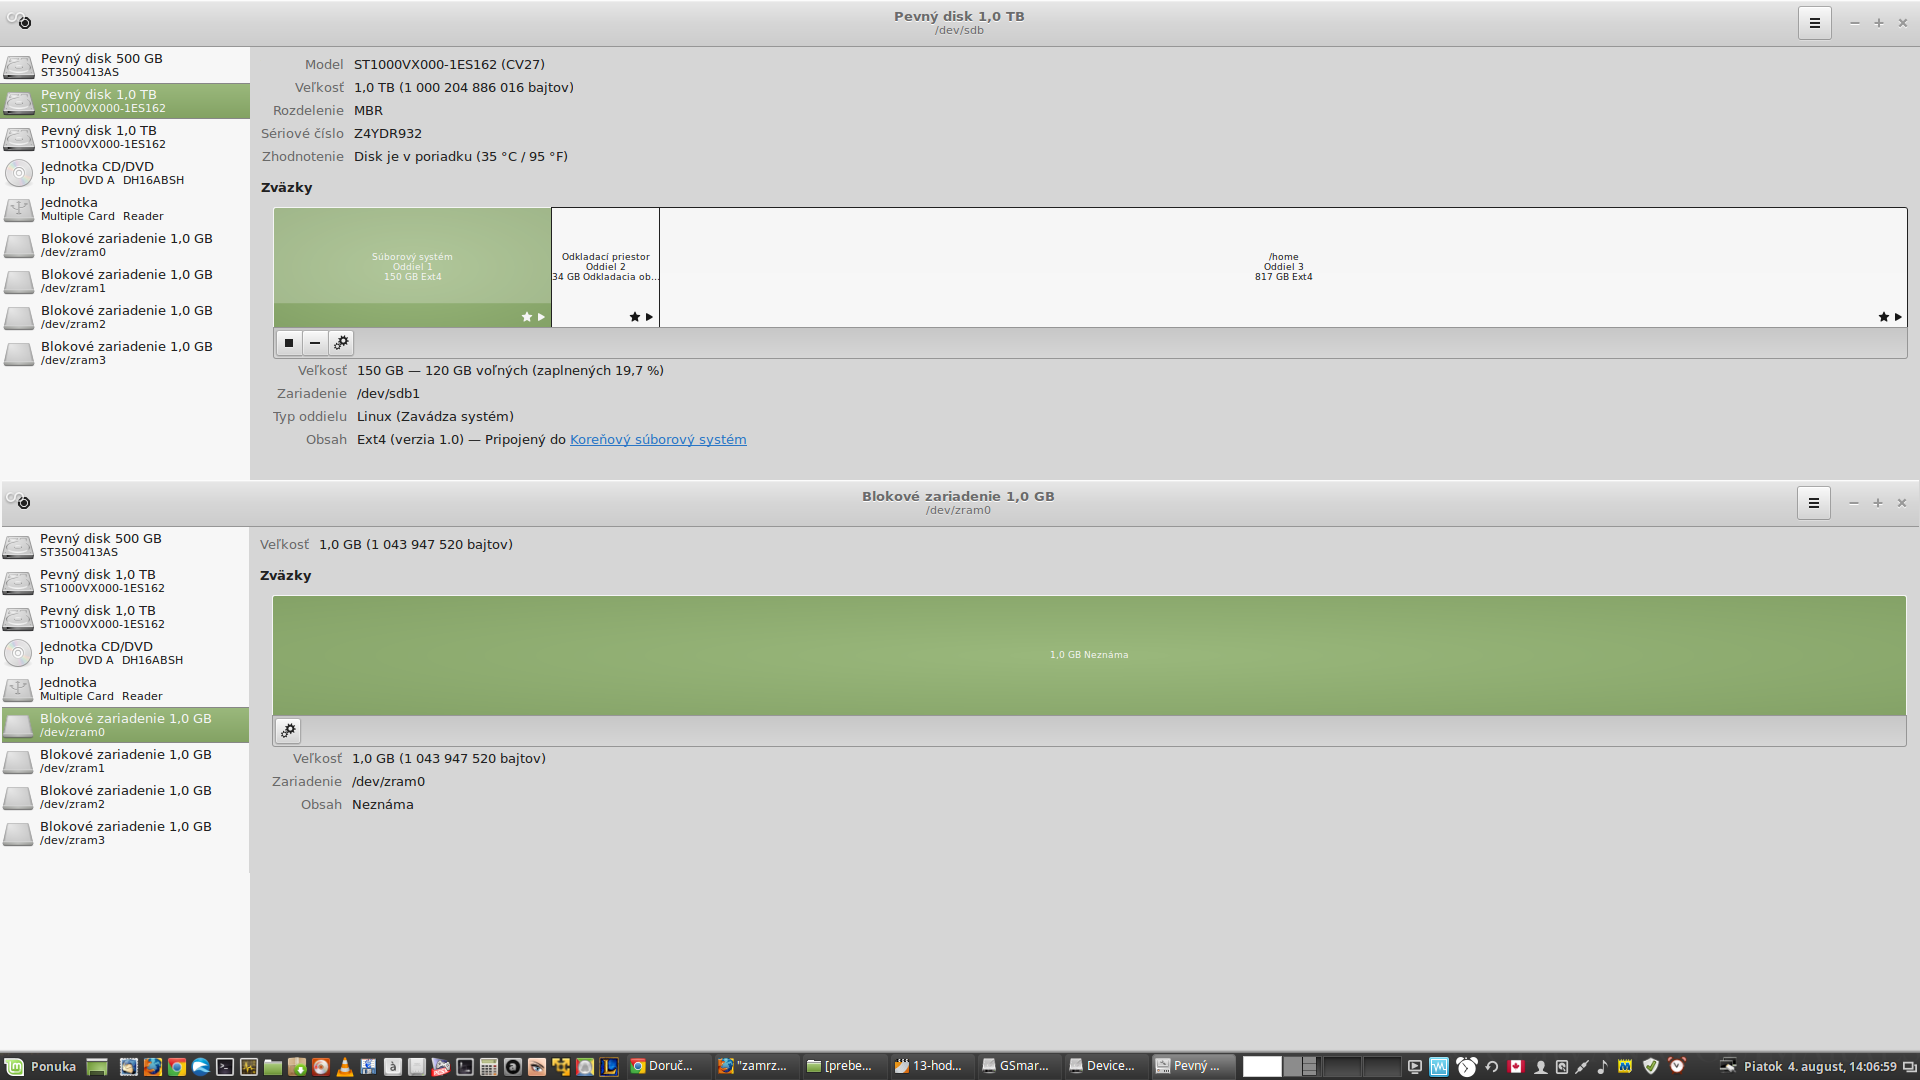Viewport: 1920px width, 1080px height.
Task: Select /dev/zram2 block device in the lower sidebar
Action: coord(124,797)
